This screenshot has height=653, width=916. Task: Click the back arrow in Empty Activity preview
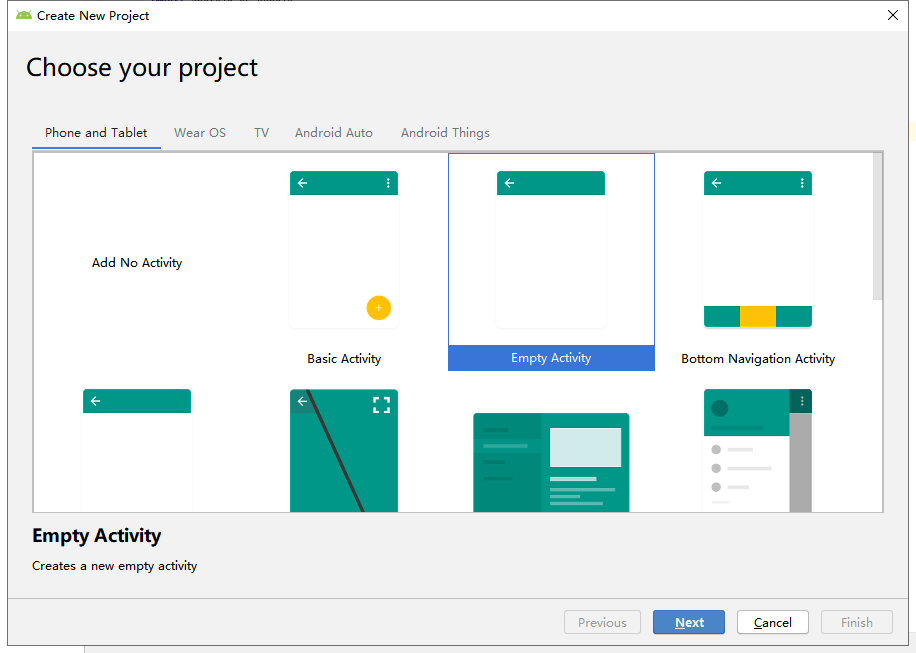click(509, 183)
